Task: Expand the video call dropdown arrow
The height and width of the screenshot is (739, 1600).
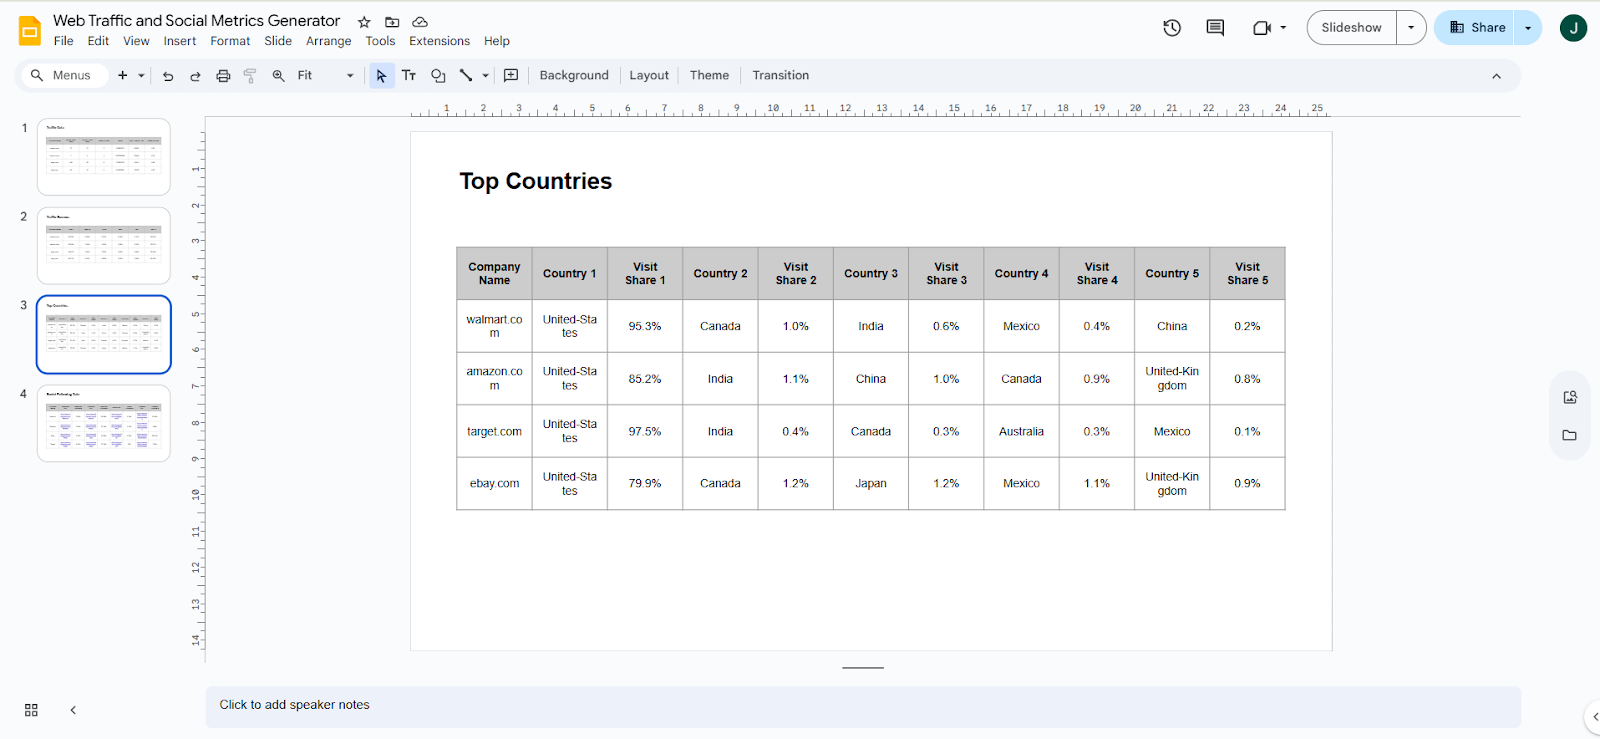Action: coord(1283,28)
